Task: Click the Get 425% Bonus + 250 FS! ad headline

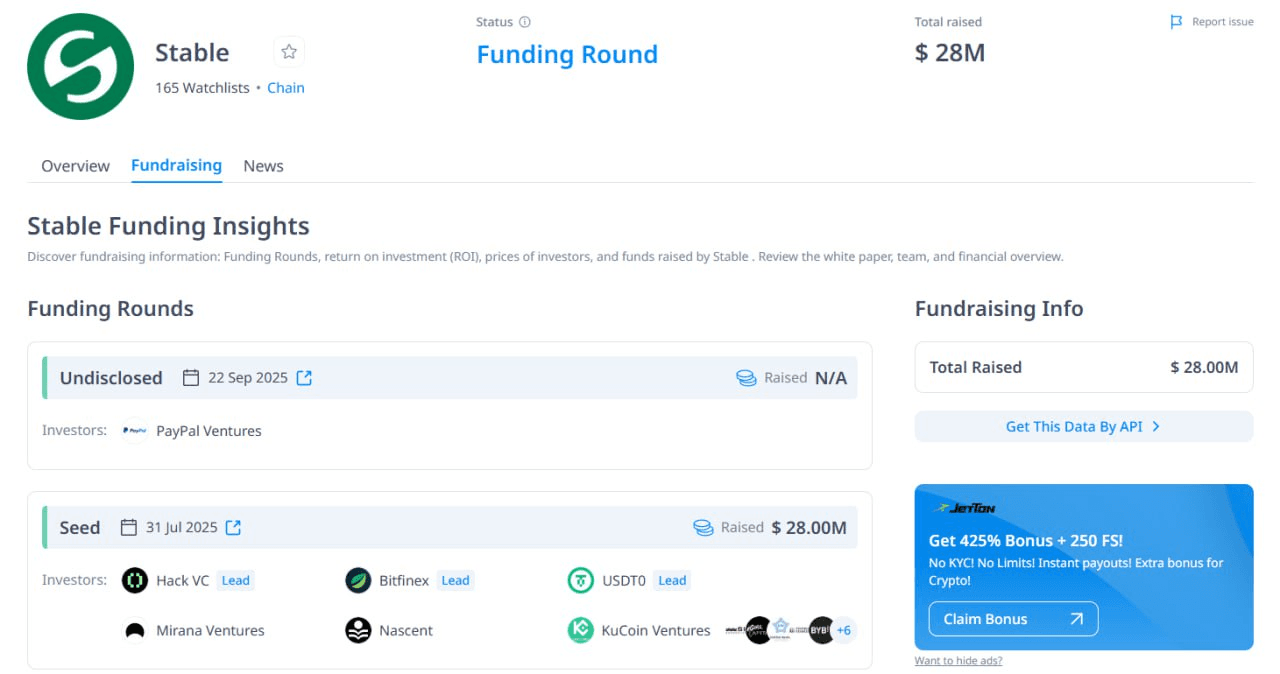Action: pos(1026,541)
